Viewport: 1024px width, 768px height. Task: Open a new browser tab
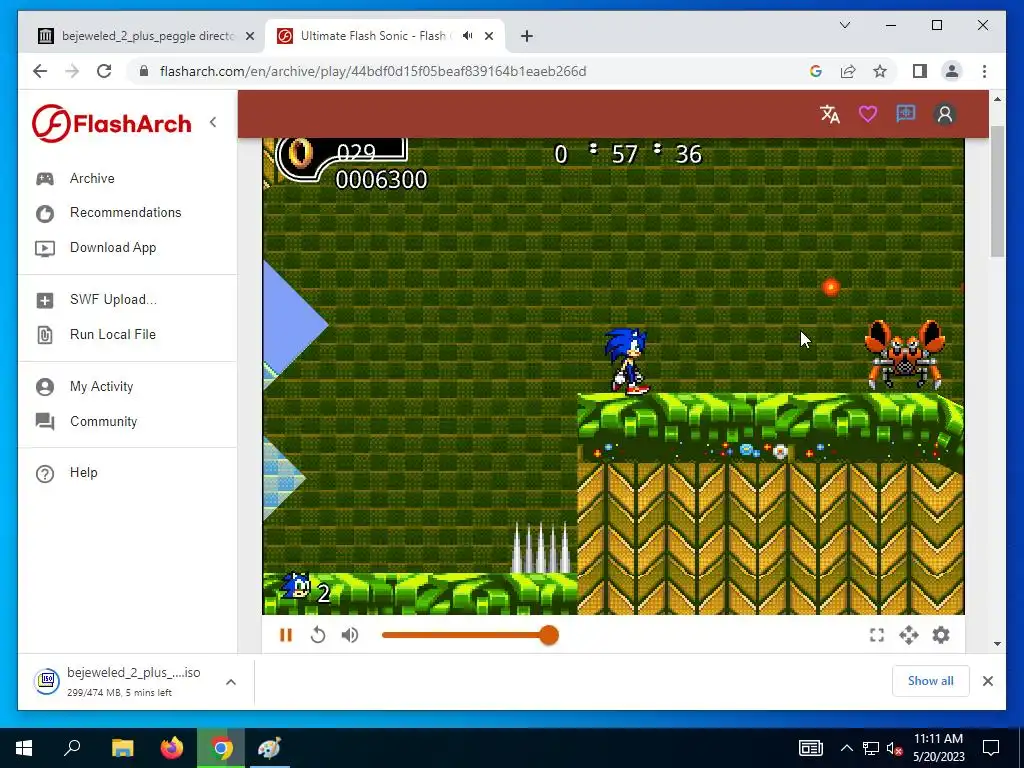[527, 36]
